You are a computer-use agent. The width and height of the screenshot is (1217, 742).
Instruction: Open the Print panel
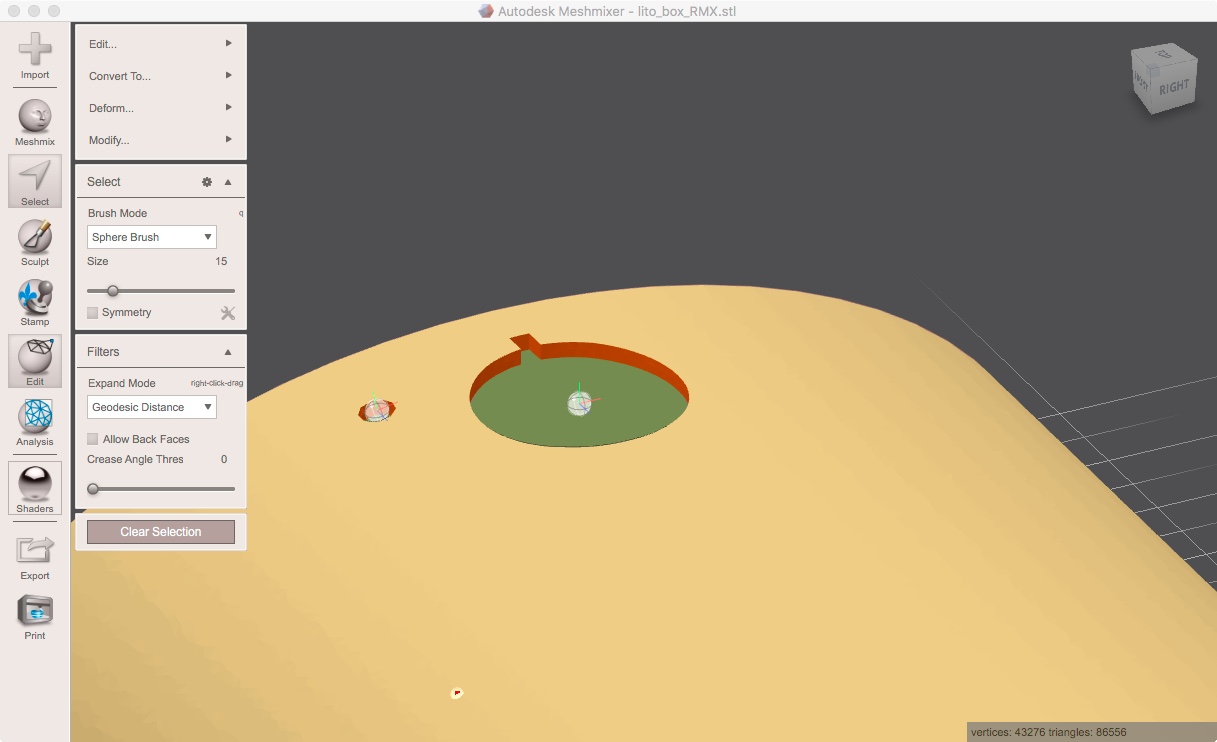(x=34, y=614)
